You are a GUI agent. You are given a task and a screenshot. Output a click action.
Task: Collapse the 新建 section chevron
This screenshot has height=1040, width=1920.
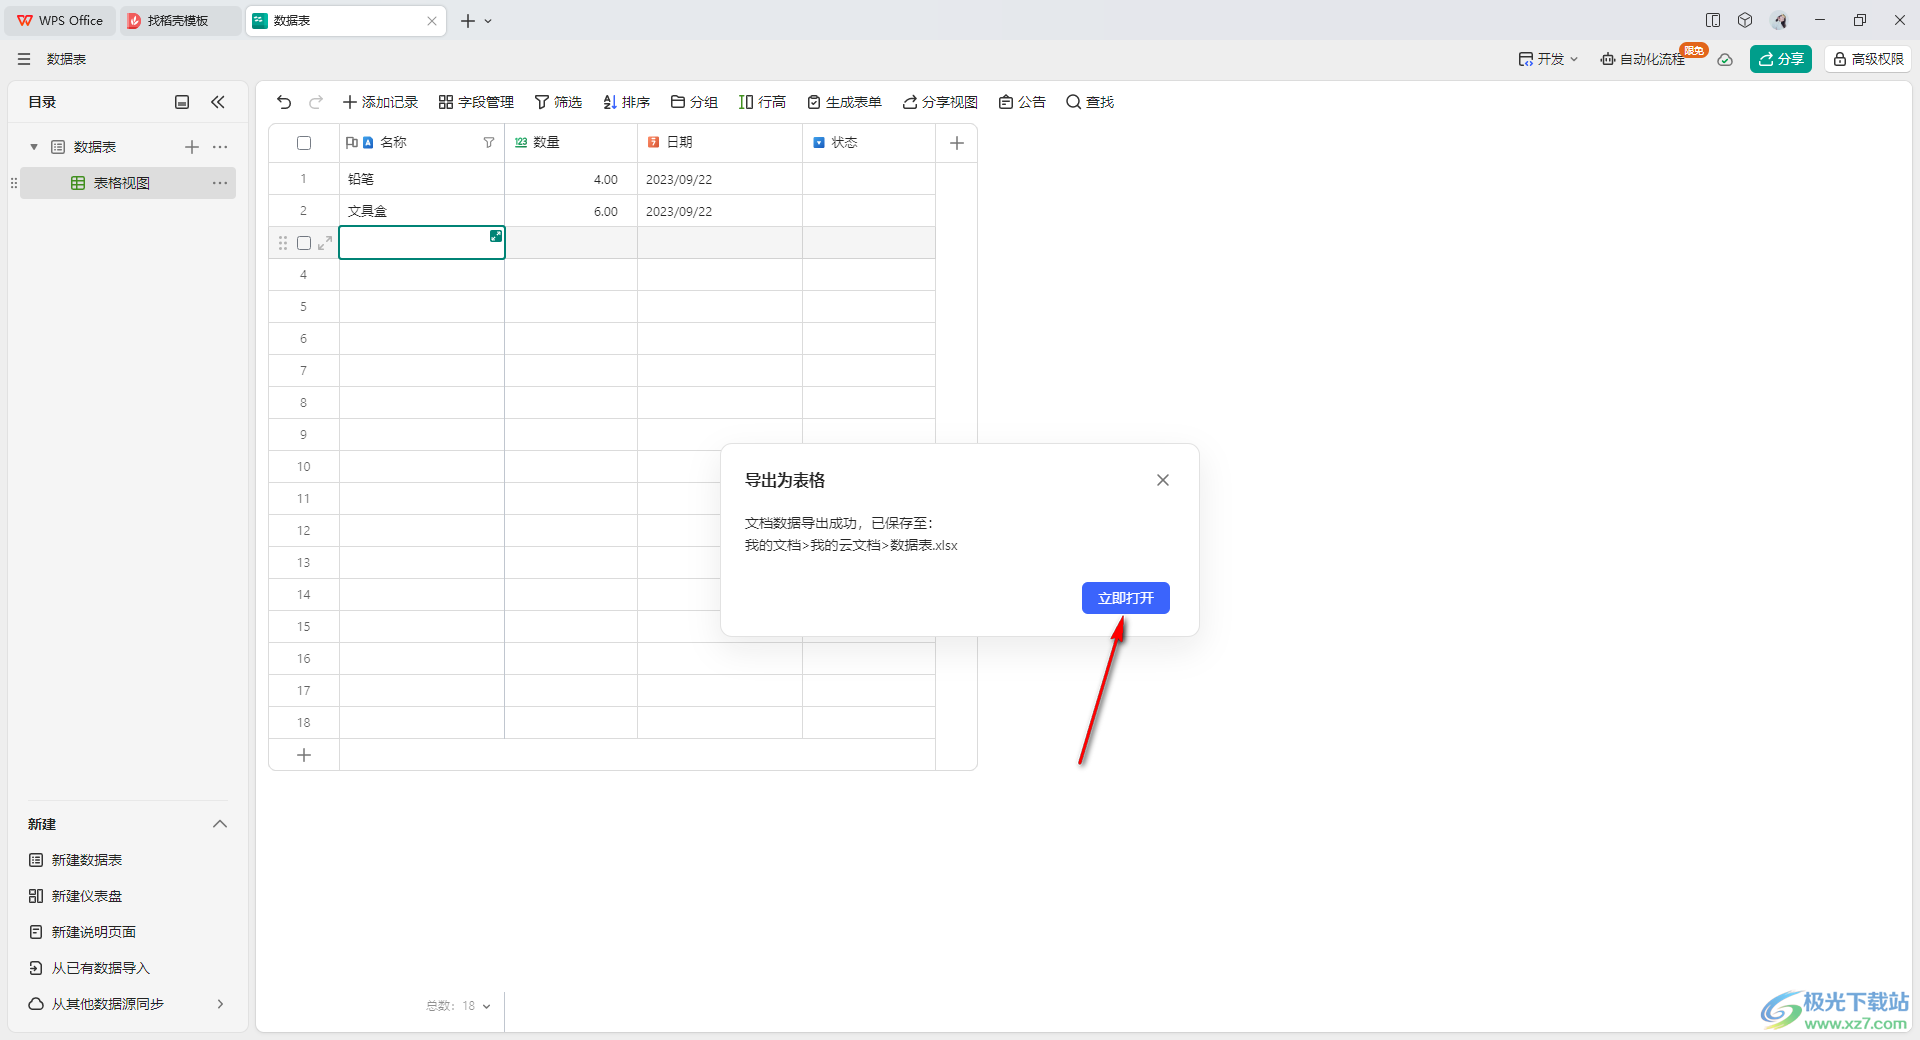click(220, 824)
